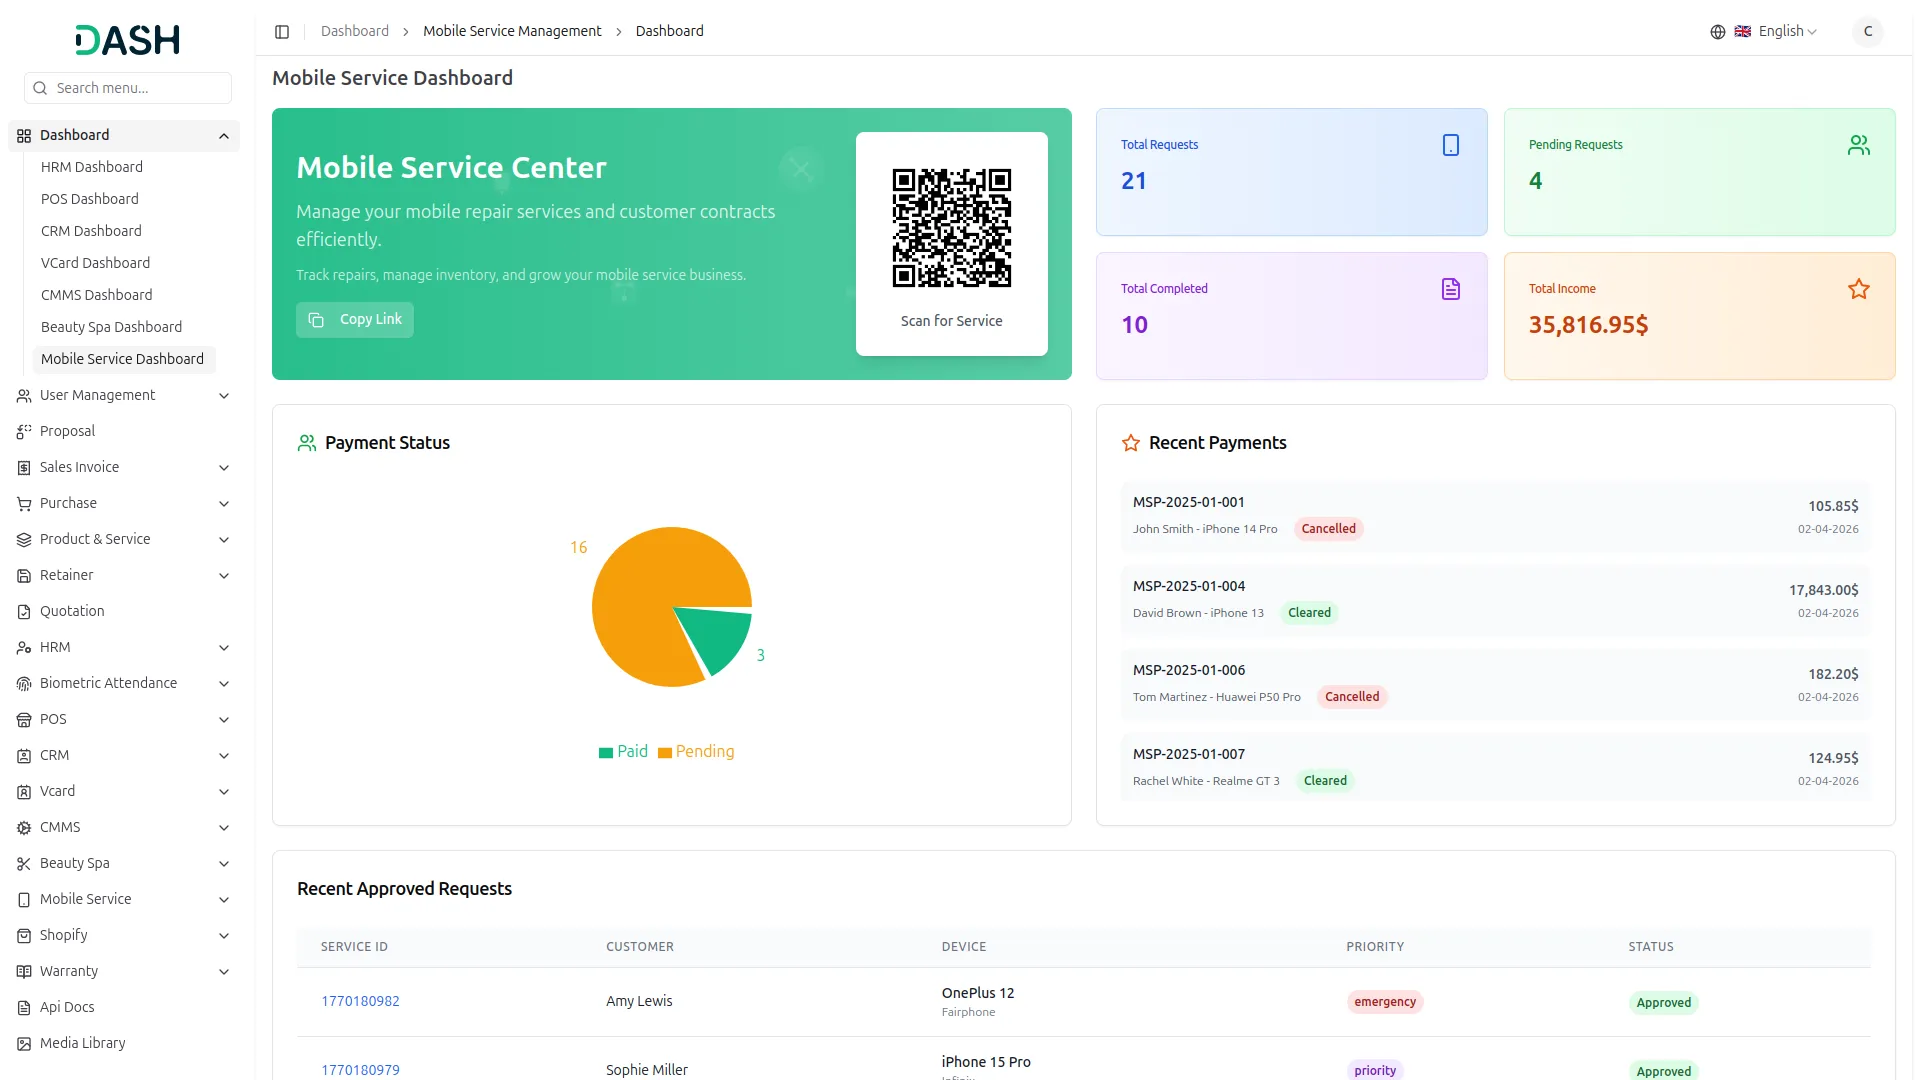Viewport: 1920px width, 1080px height.
Task: Click the globe language icon in header
Action: [1717, 31]
